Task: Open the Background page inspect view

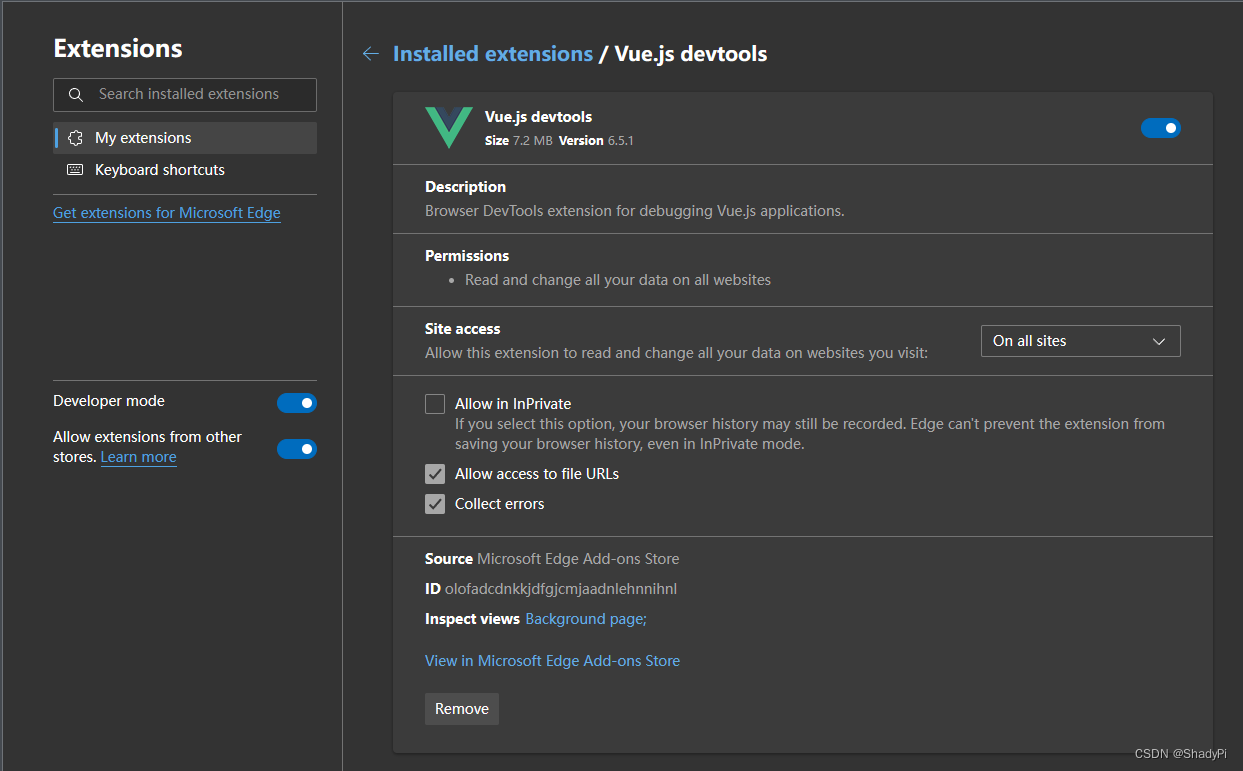Action: 586,619
